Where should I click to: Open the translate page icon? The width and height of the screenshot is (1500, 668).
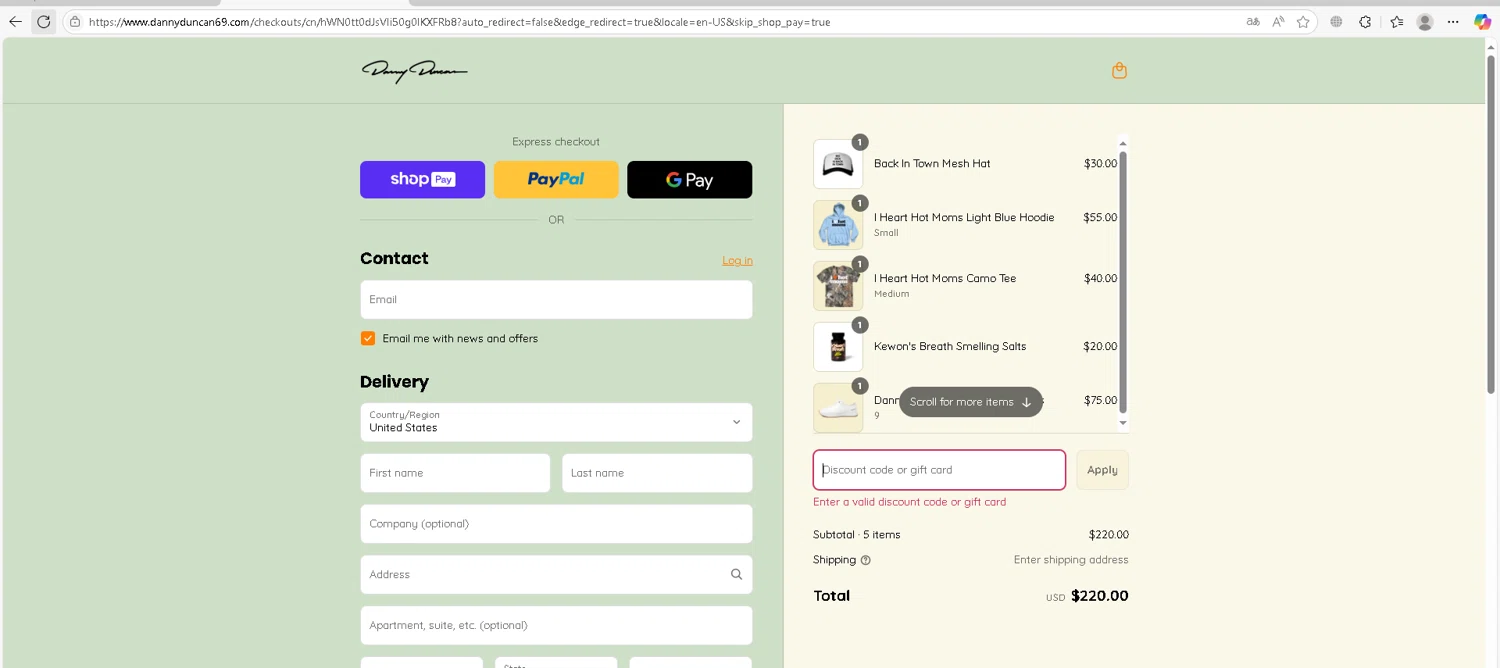(x=1253, y=21)
